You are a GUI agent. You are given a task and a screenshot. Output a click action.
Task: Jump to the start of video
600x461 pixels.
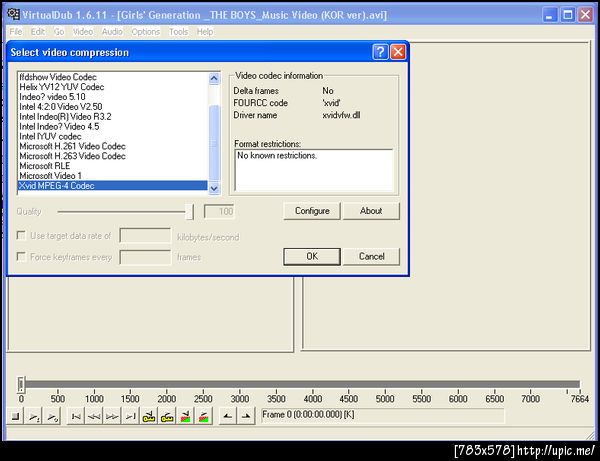click(x=76, y=416)
